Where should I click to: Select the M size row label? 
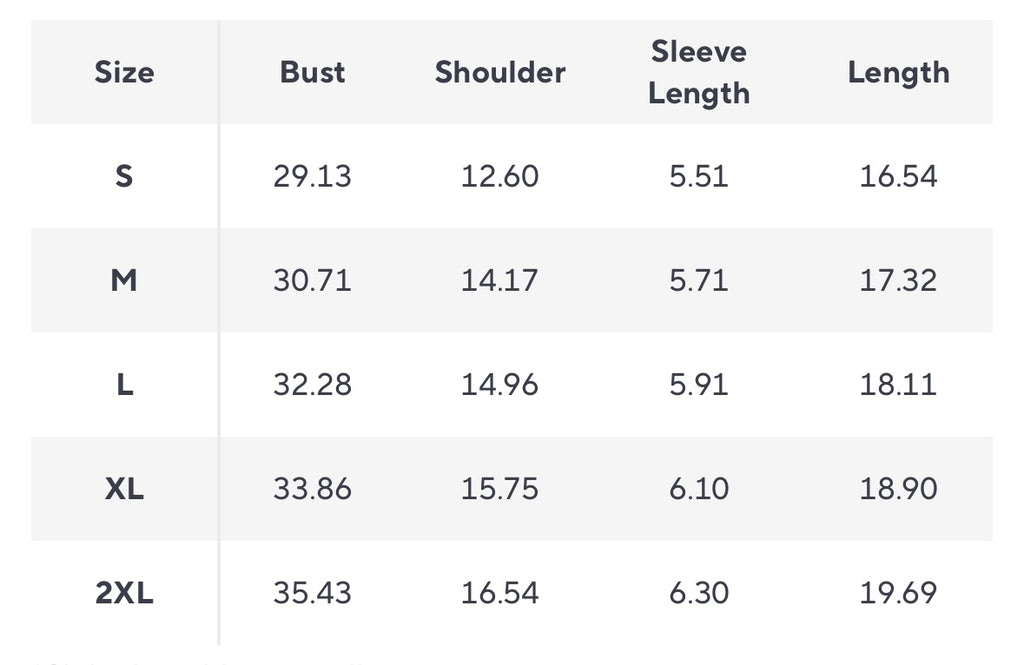pyautogui.click(x=124, y=280)
